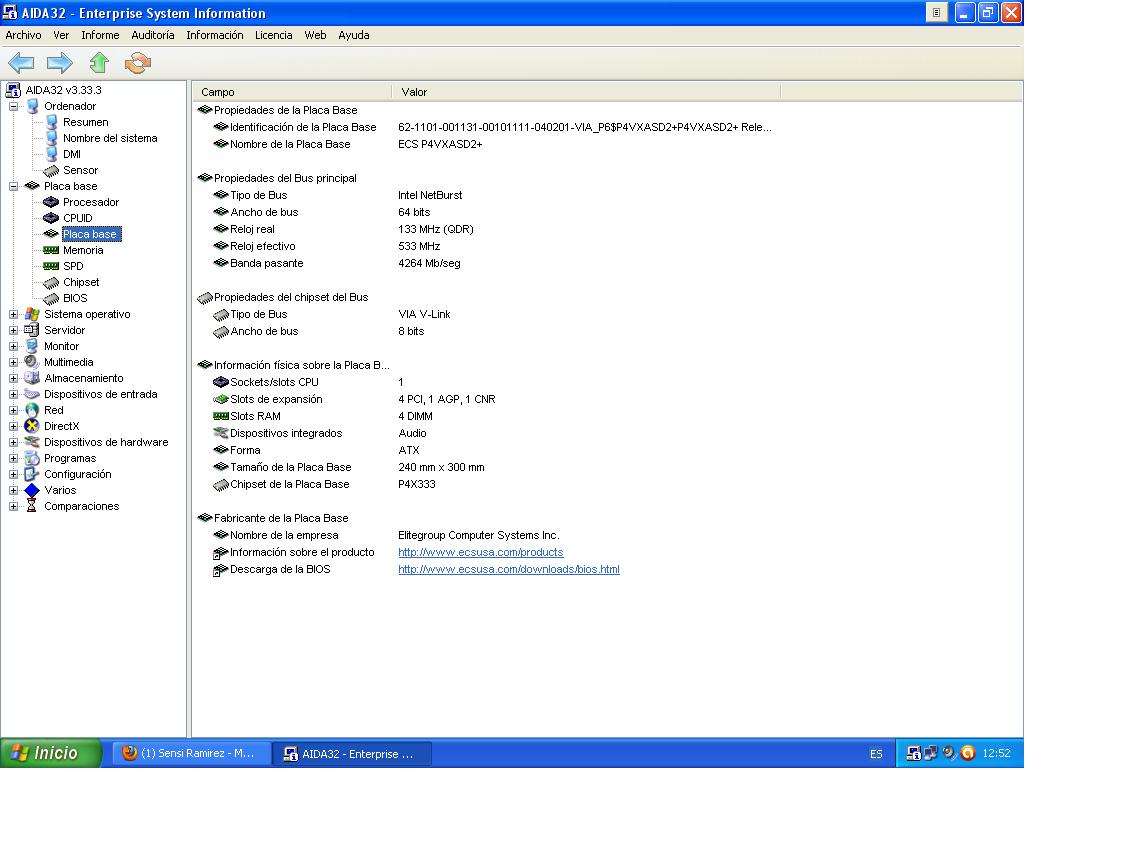Select the Chipset icon in tree

pyautogui.click(x=51, y=283)
